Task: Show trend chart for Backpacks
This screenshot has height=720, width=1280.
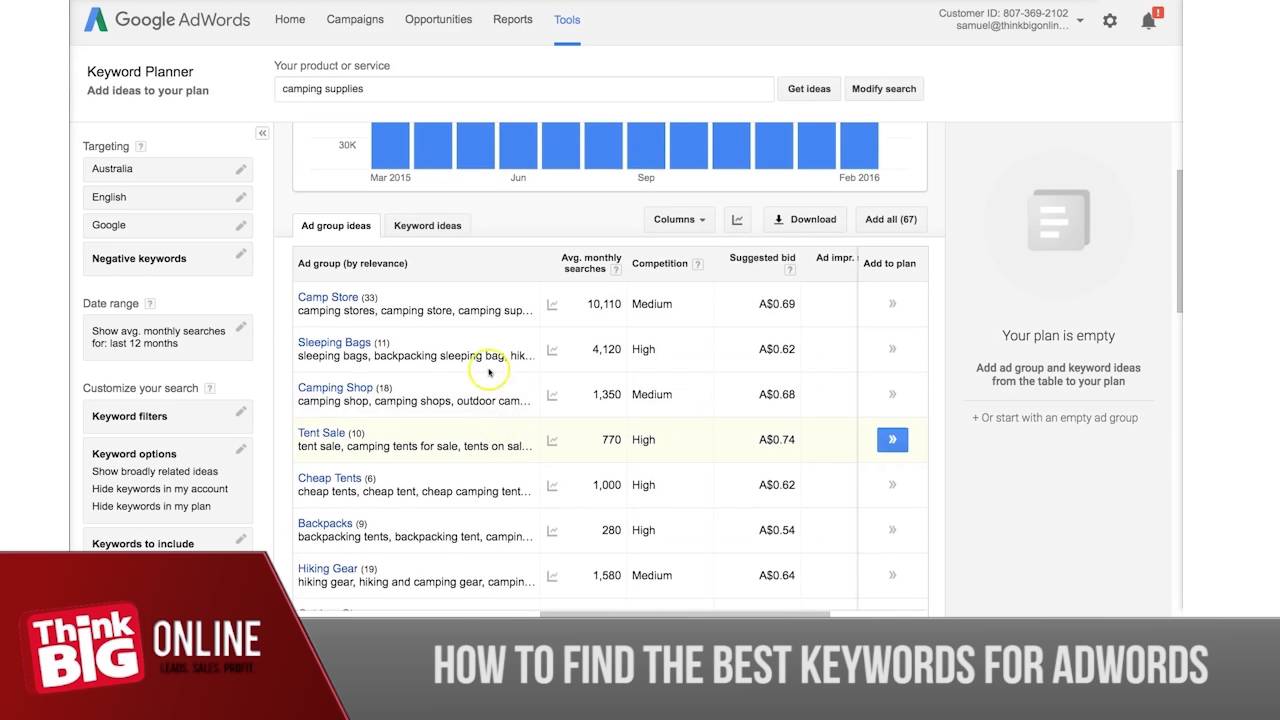Action: click(x=552, y=530)
